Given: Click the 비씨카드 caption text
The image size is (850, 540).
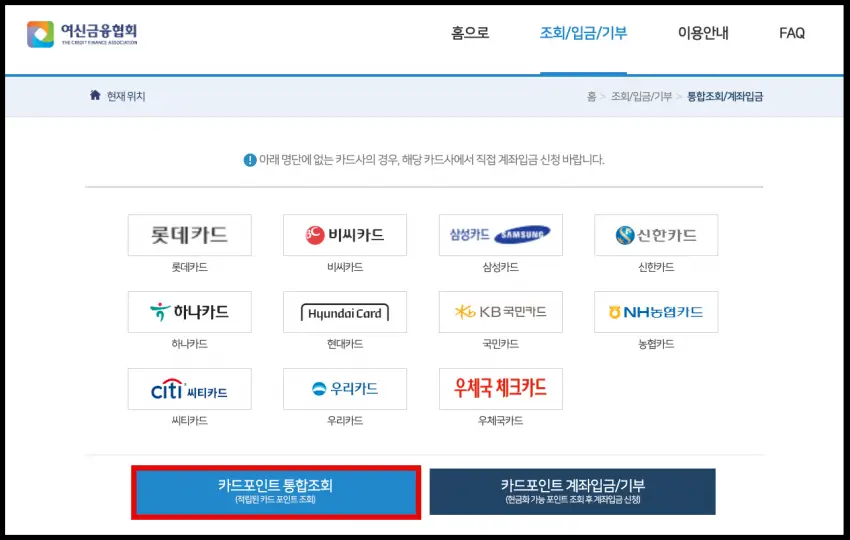Looking at the screenshot, I should coord(345,267).
